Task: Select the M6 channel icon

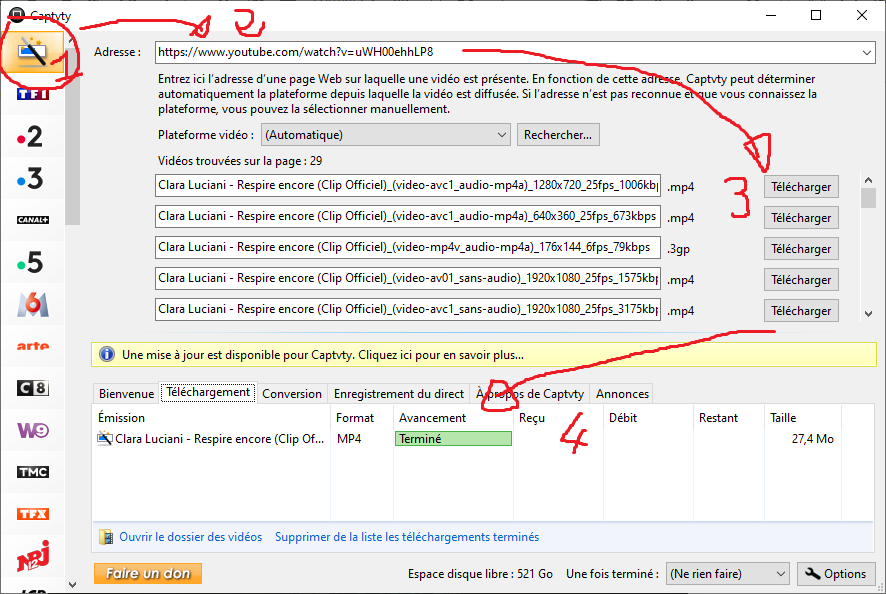Action: pyautogui.click(x=33, y=304)
